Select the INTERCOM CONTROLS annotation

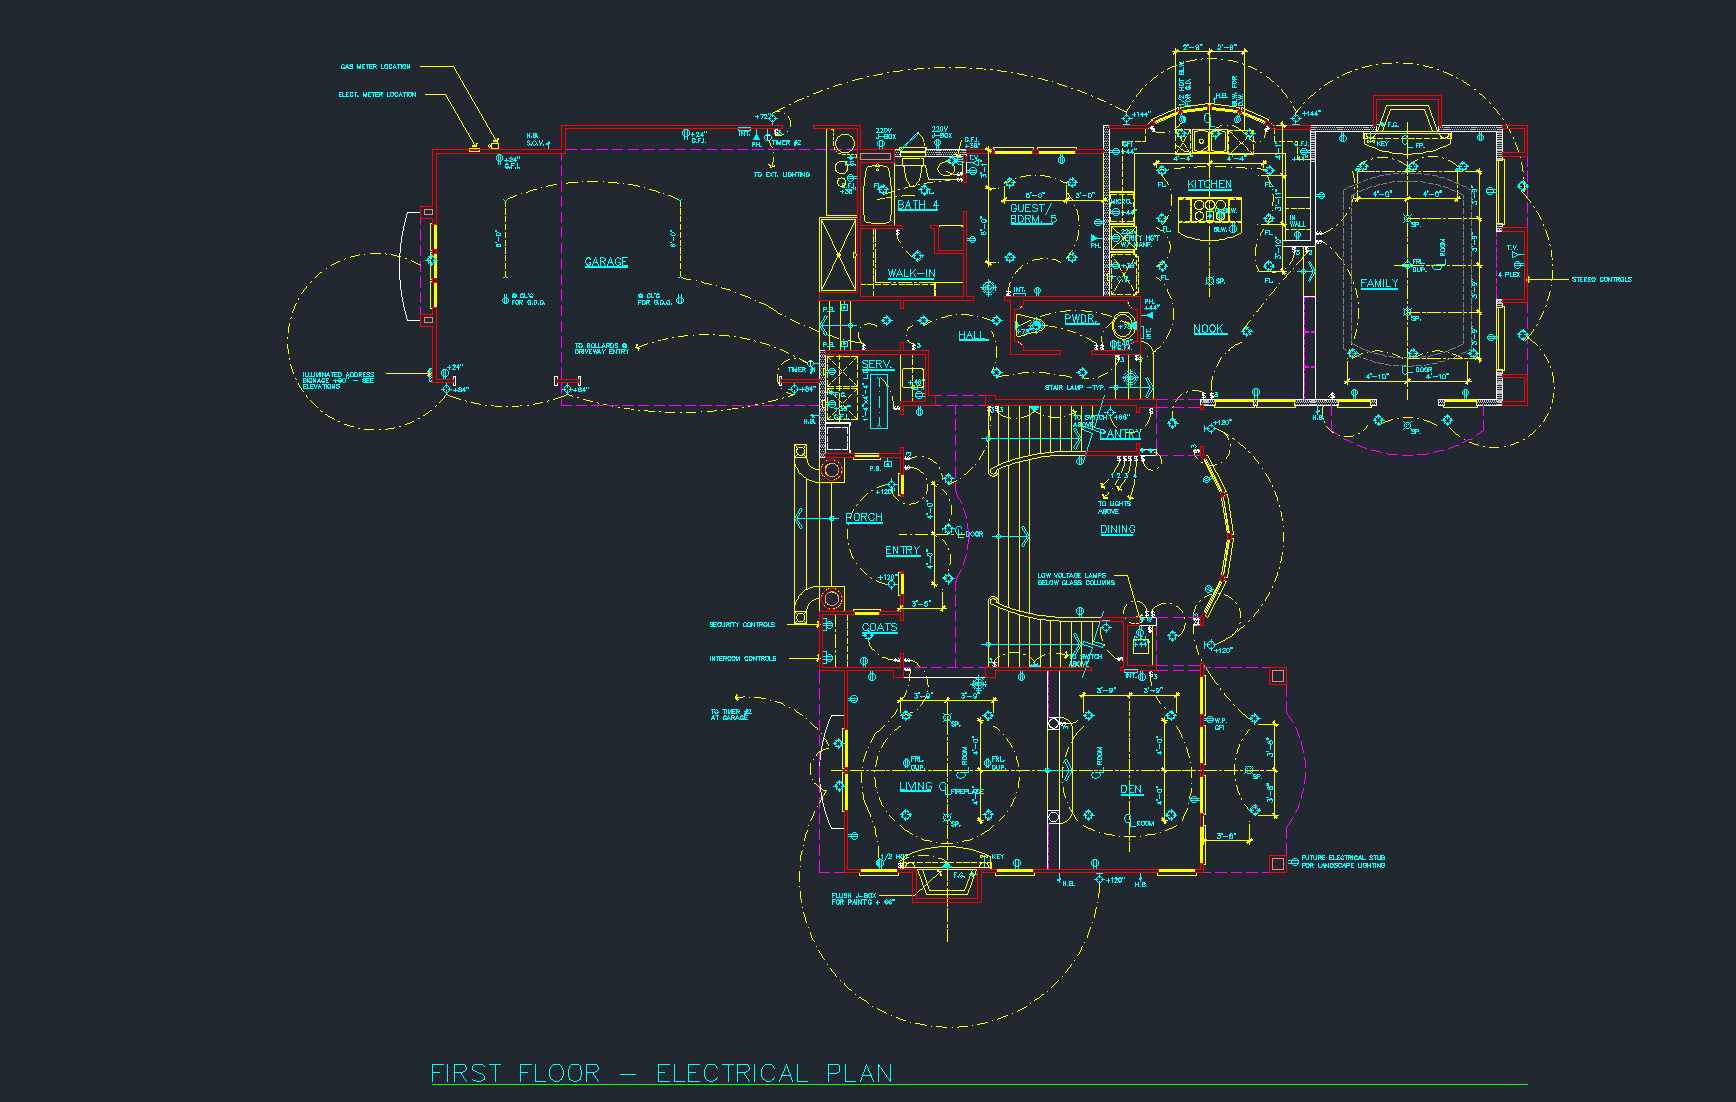click(741, 658)
